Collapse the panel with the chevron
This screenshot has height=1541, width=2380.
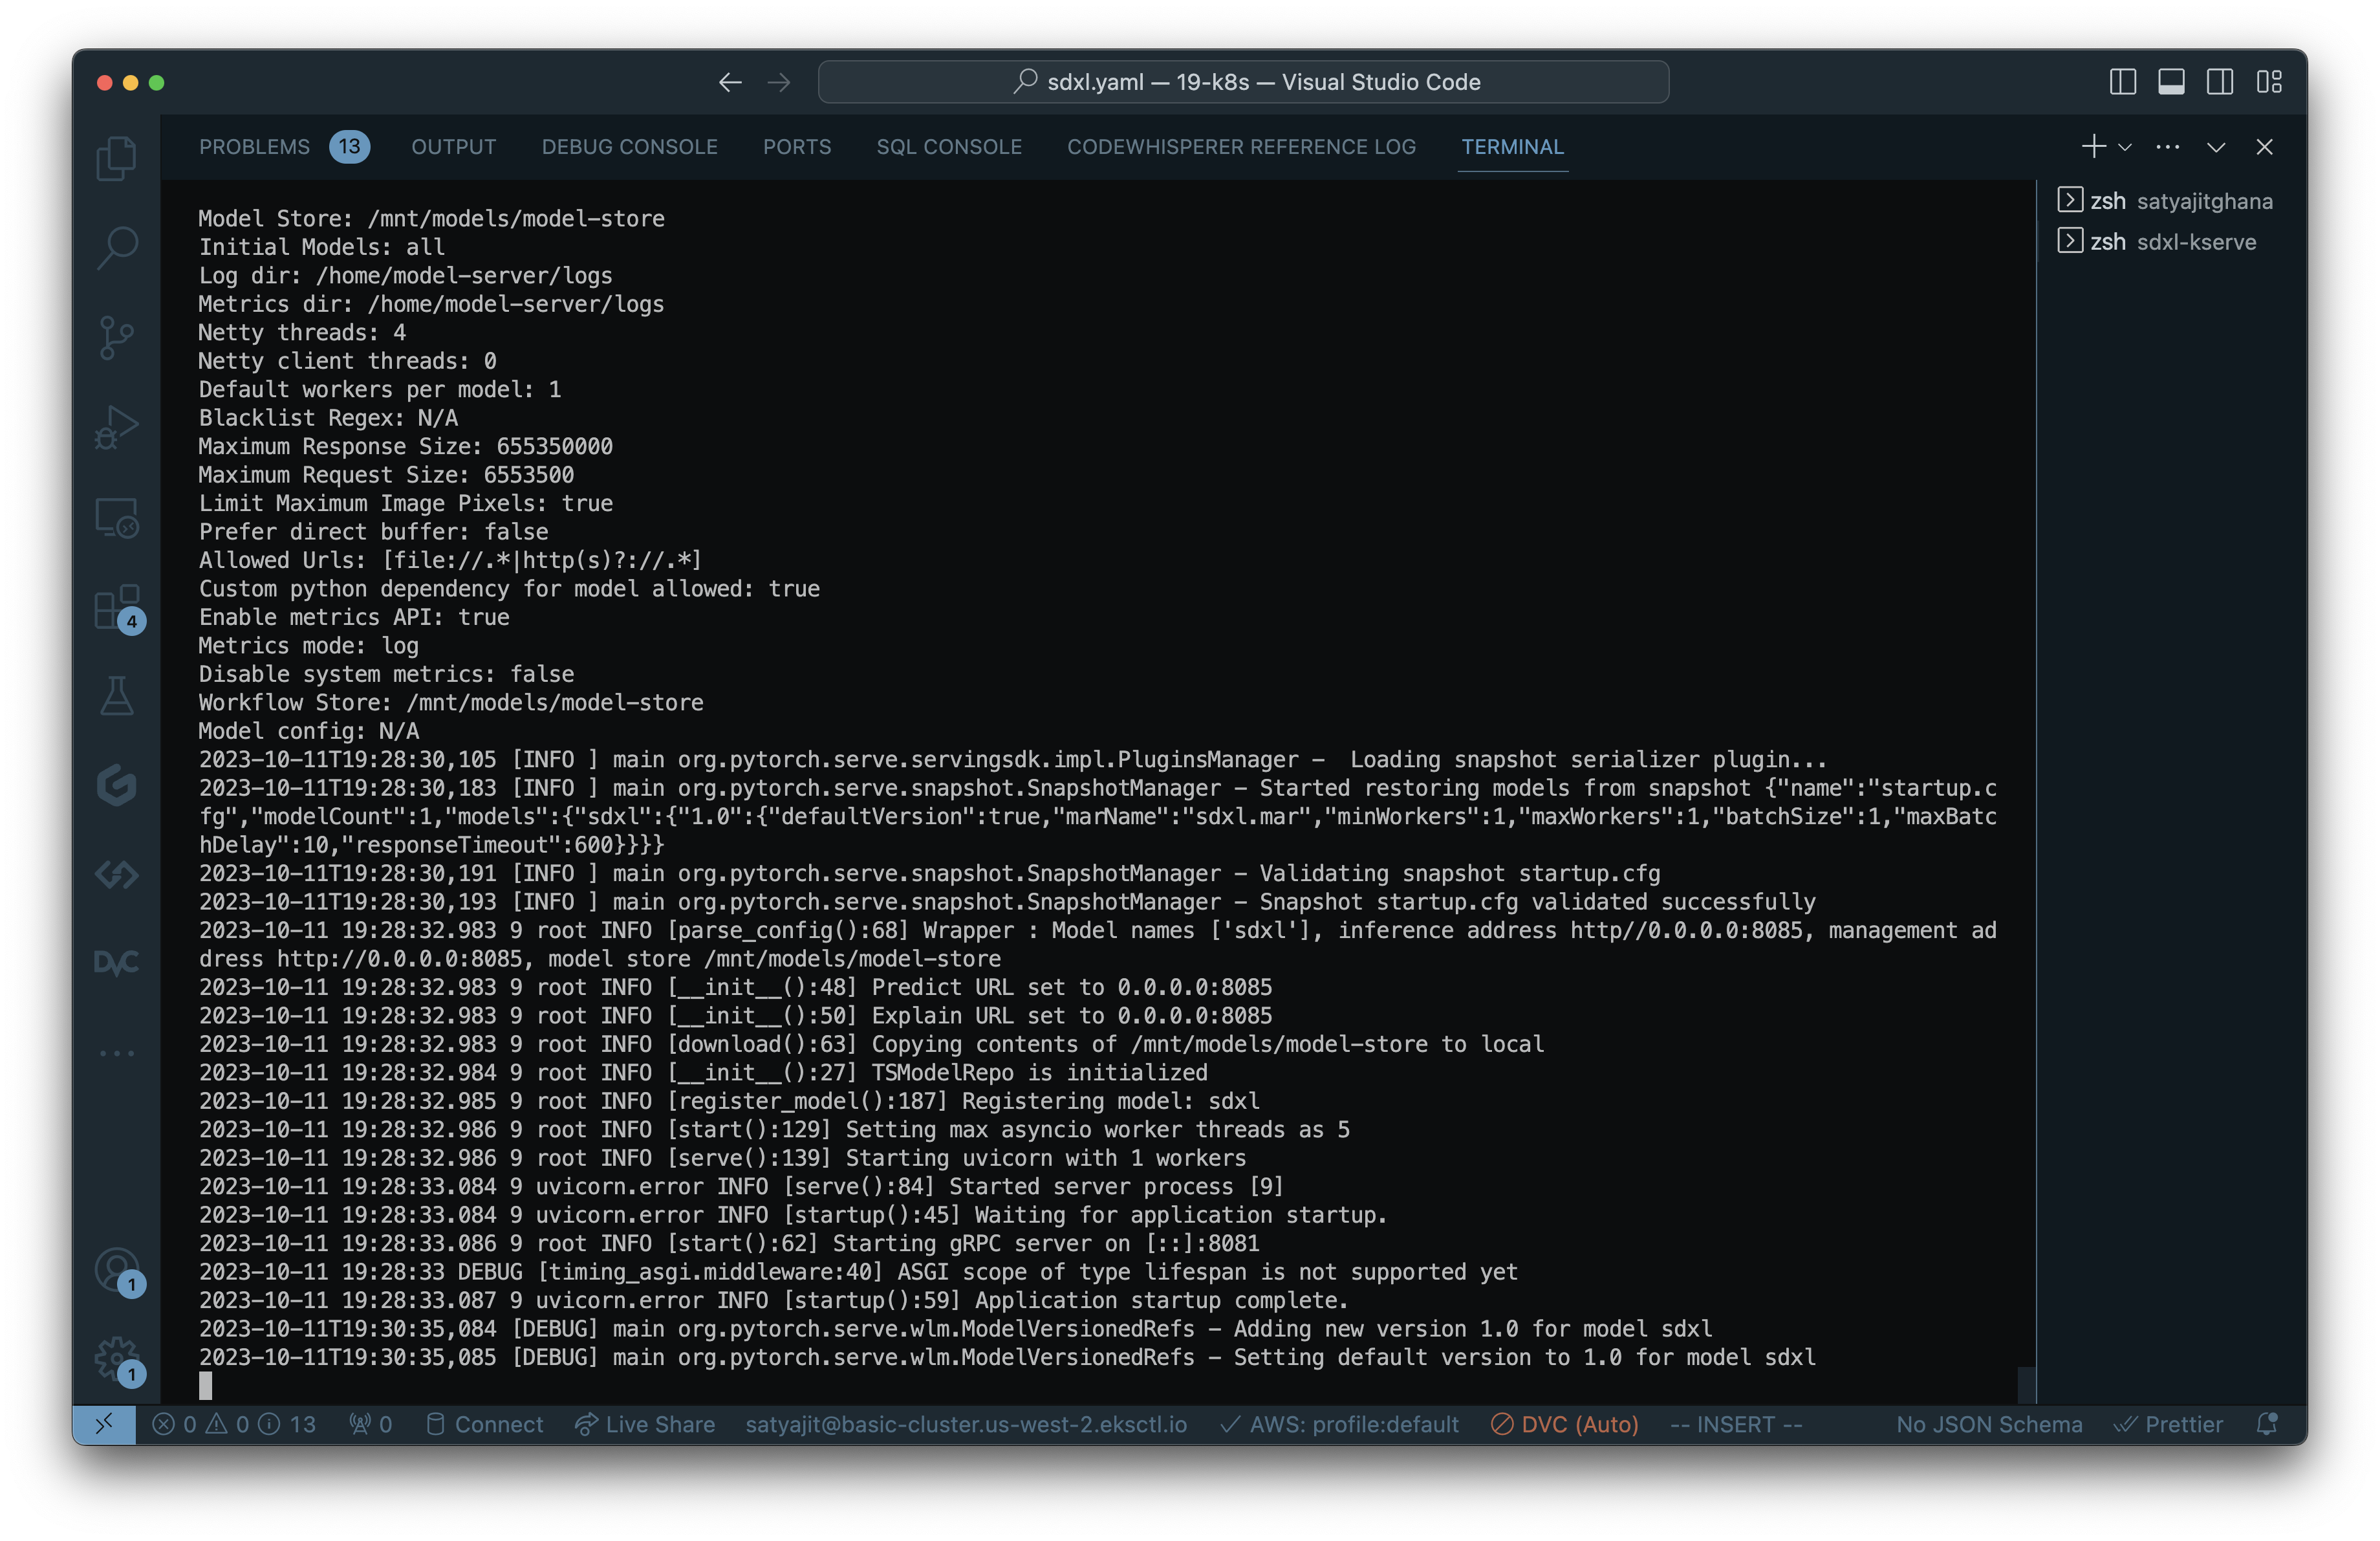coord(2216,147)
